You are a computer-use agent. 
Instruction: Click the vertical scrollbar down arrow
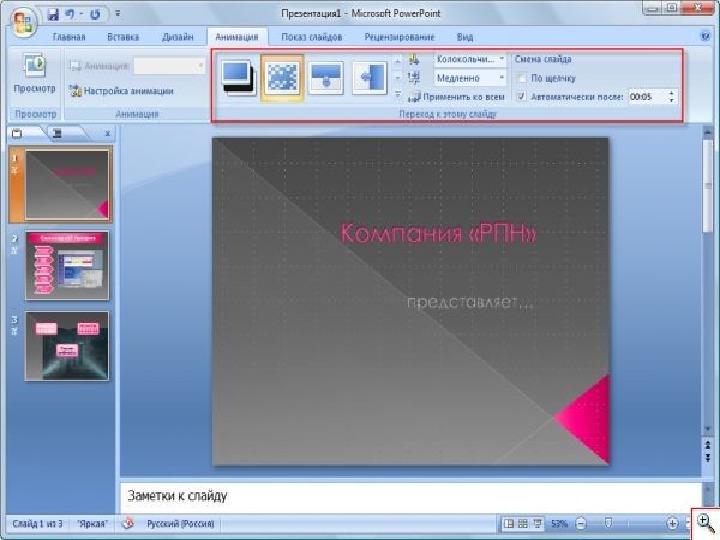coord(708,428)
